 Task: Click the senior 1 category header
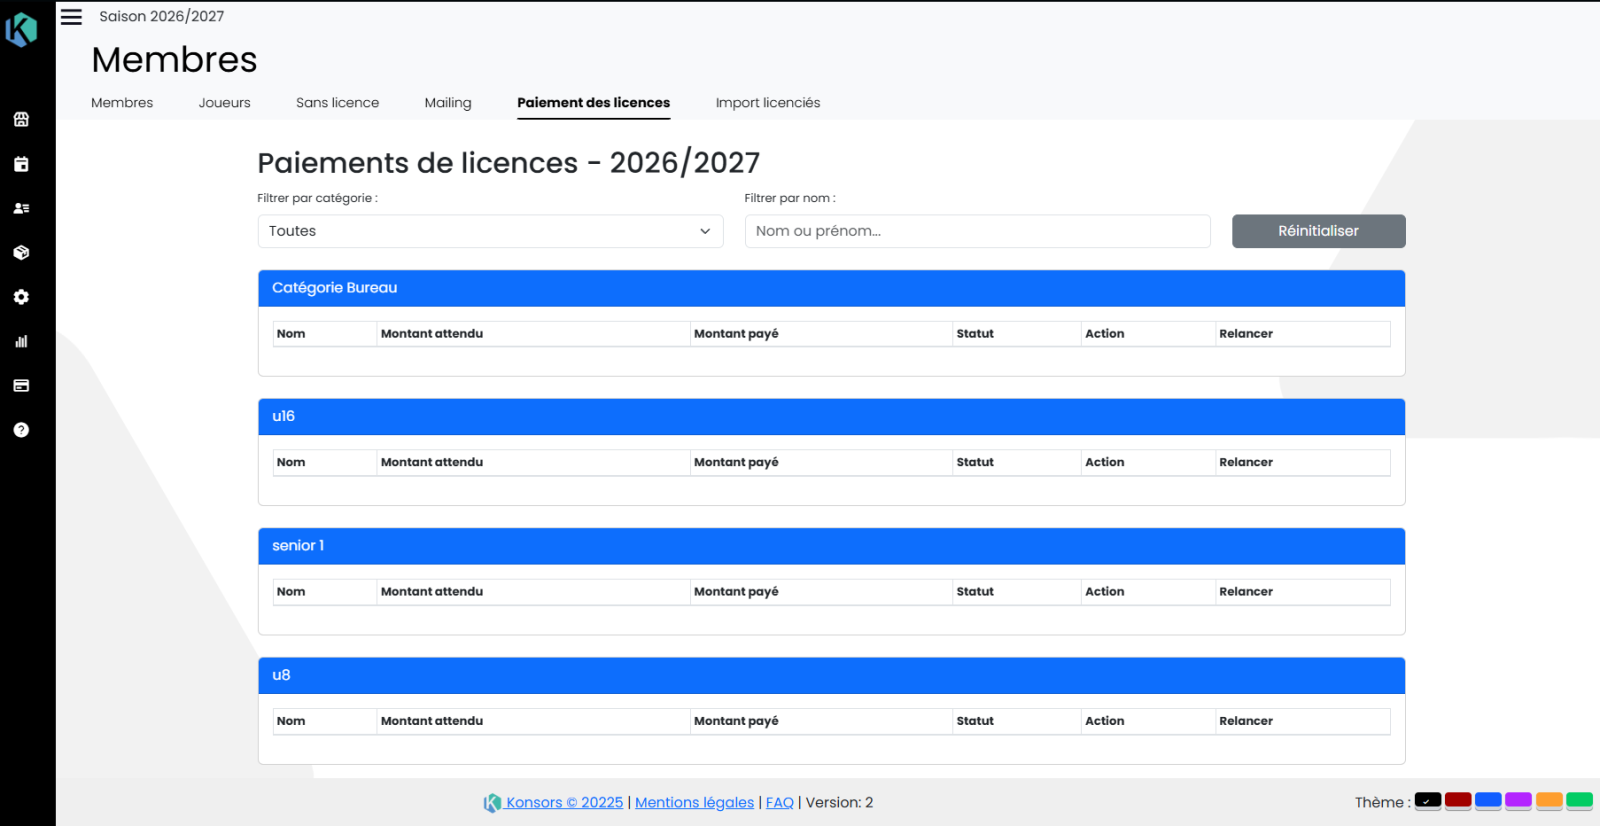click(831, 546)
